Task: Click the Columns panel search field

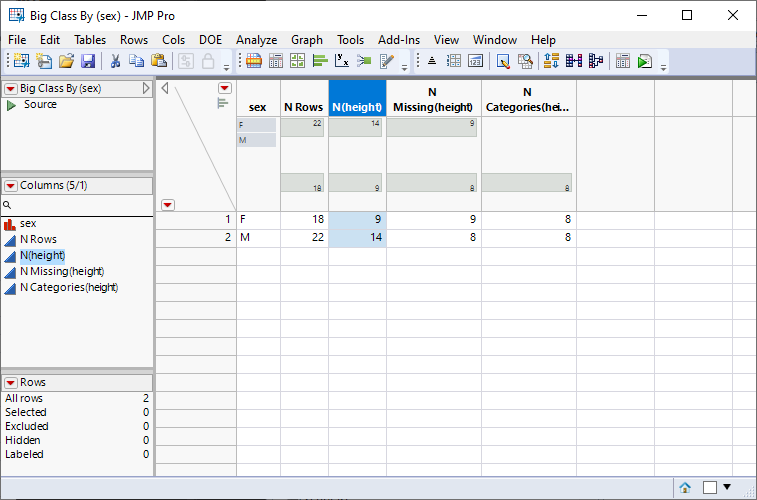Action: 77,205
